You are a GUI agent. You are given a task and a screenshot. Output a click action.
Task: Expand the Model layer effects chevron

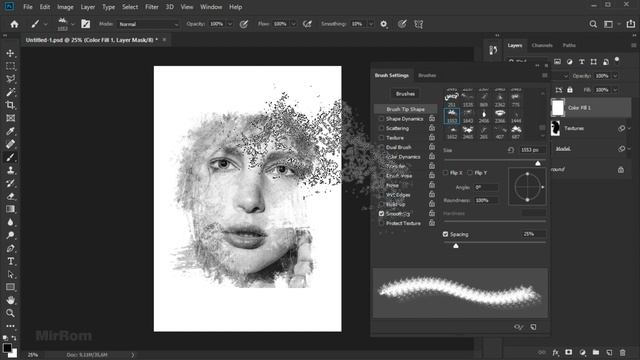[629, 149]
